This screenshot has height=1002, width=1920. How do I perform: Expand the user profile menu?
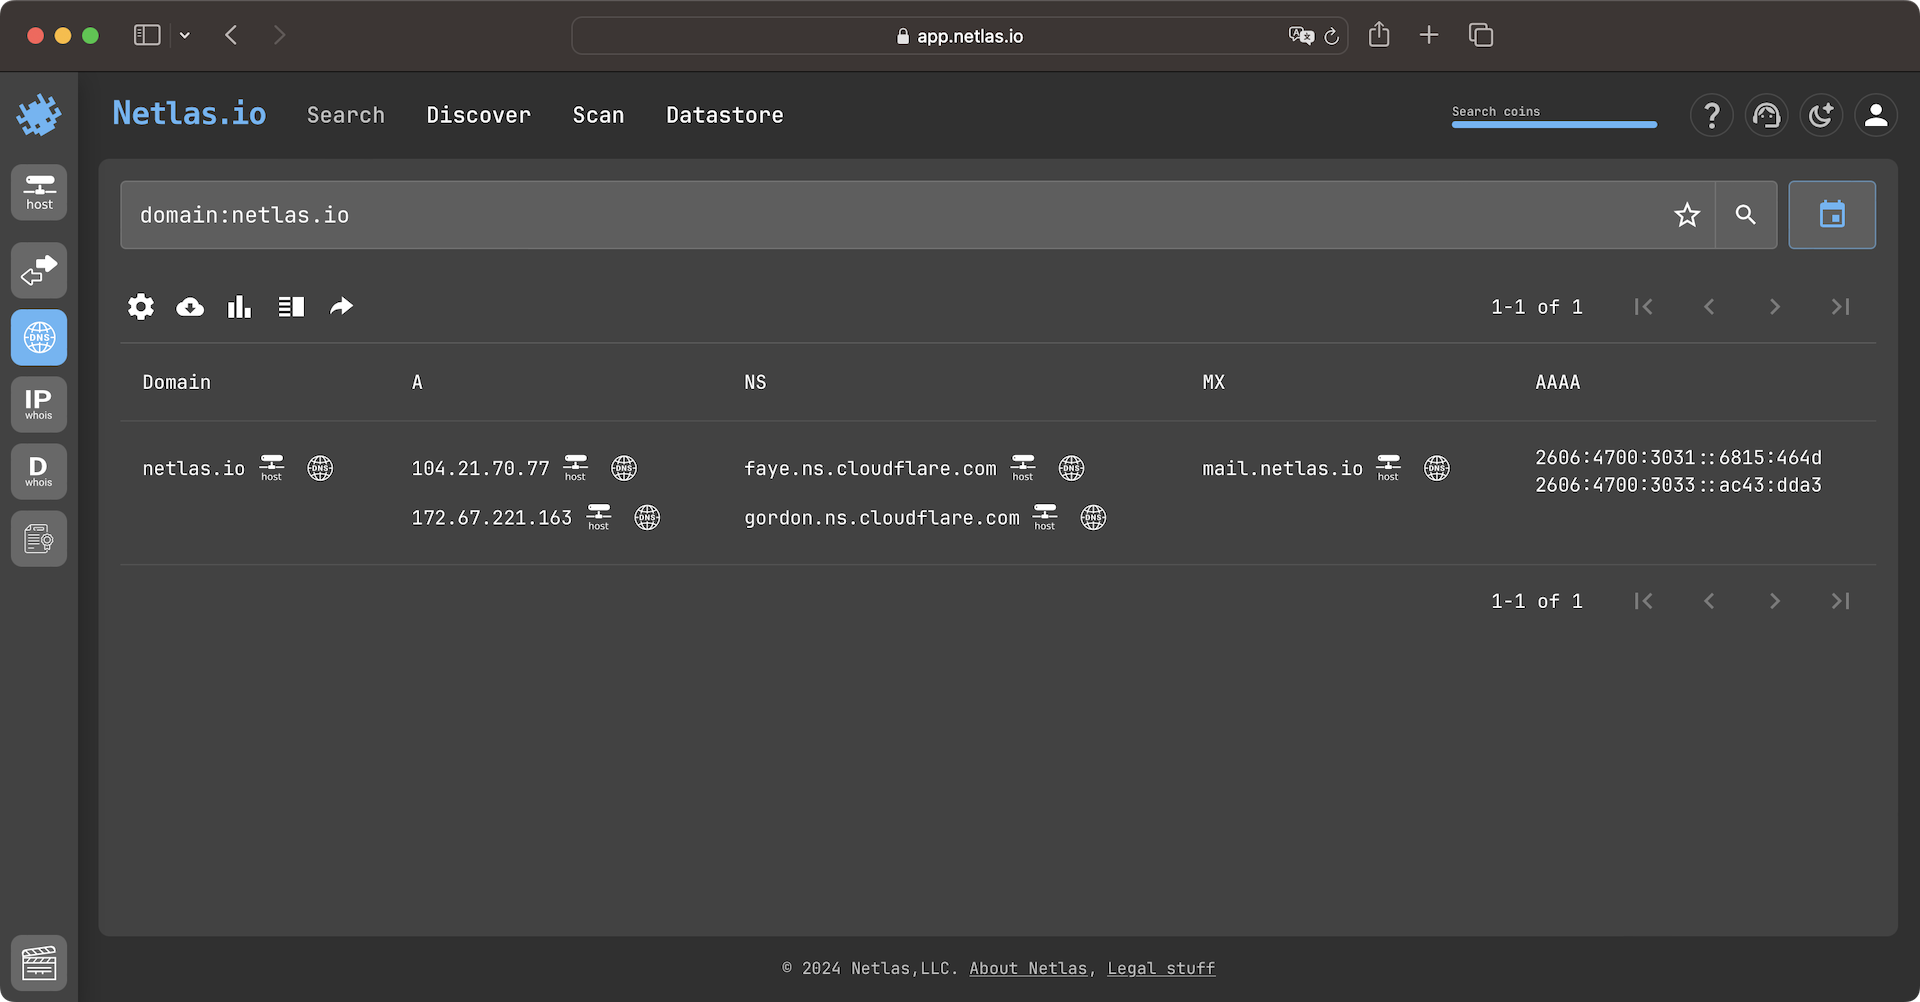[1876, 115]
